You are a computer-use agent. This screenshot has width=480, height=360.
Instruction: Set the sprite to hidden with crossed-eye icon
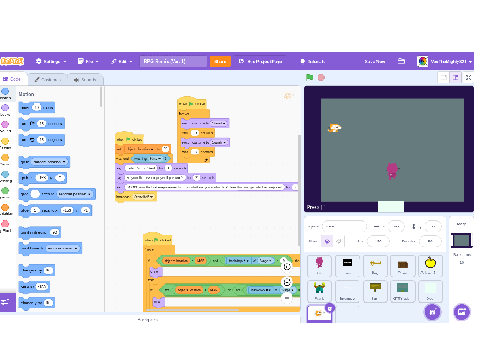(338, 241)
